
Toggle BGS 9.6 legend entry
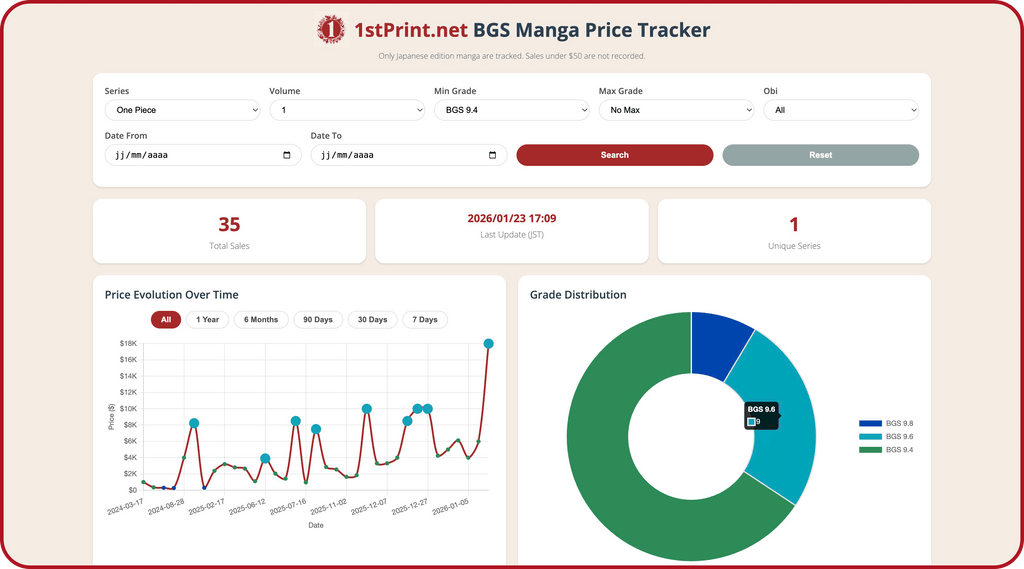click(x=886, y=436)
